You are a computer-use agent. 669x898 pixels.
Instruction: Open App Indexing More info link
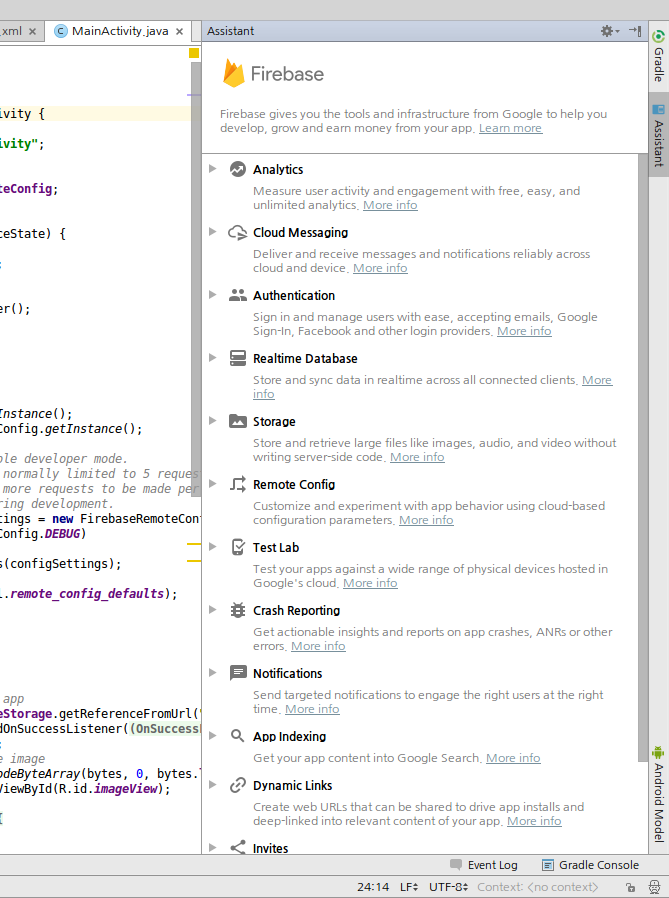tap(513, 758)
